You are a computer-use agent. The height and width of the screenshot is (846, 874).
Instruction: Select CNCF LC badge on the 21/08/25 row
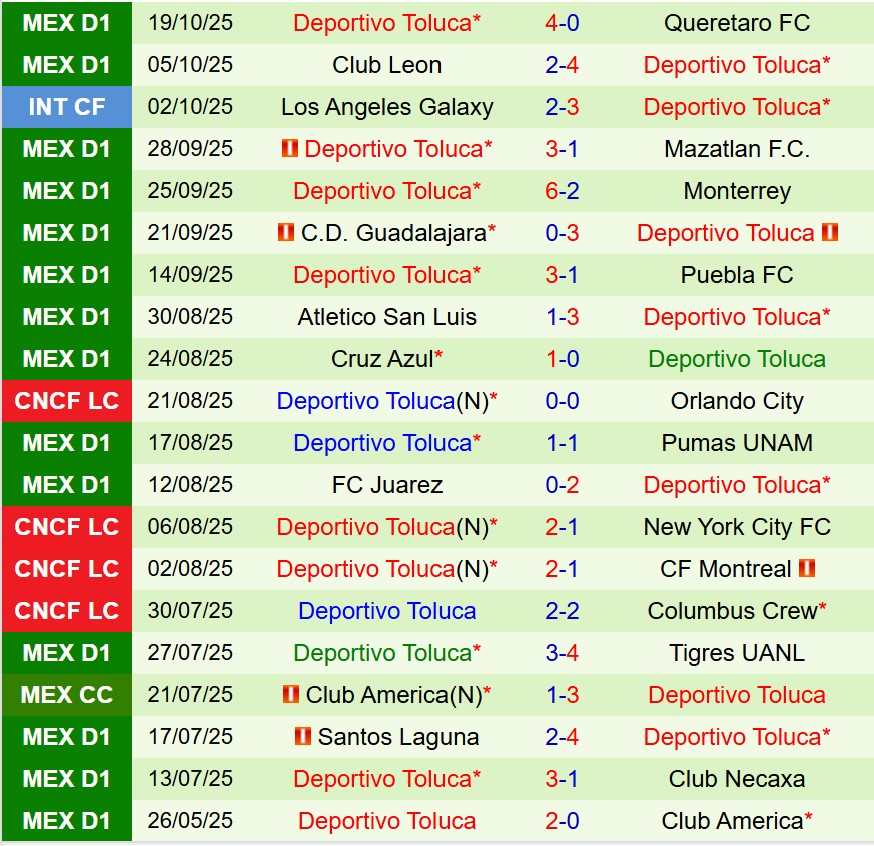tap(66, 401)
